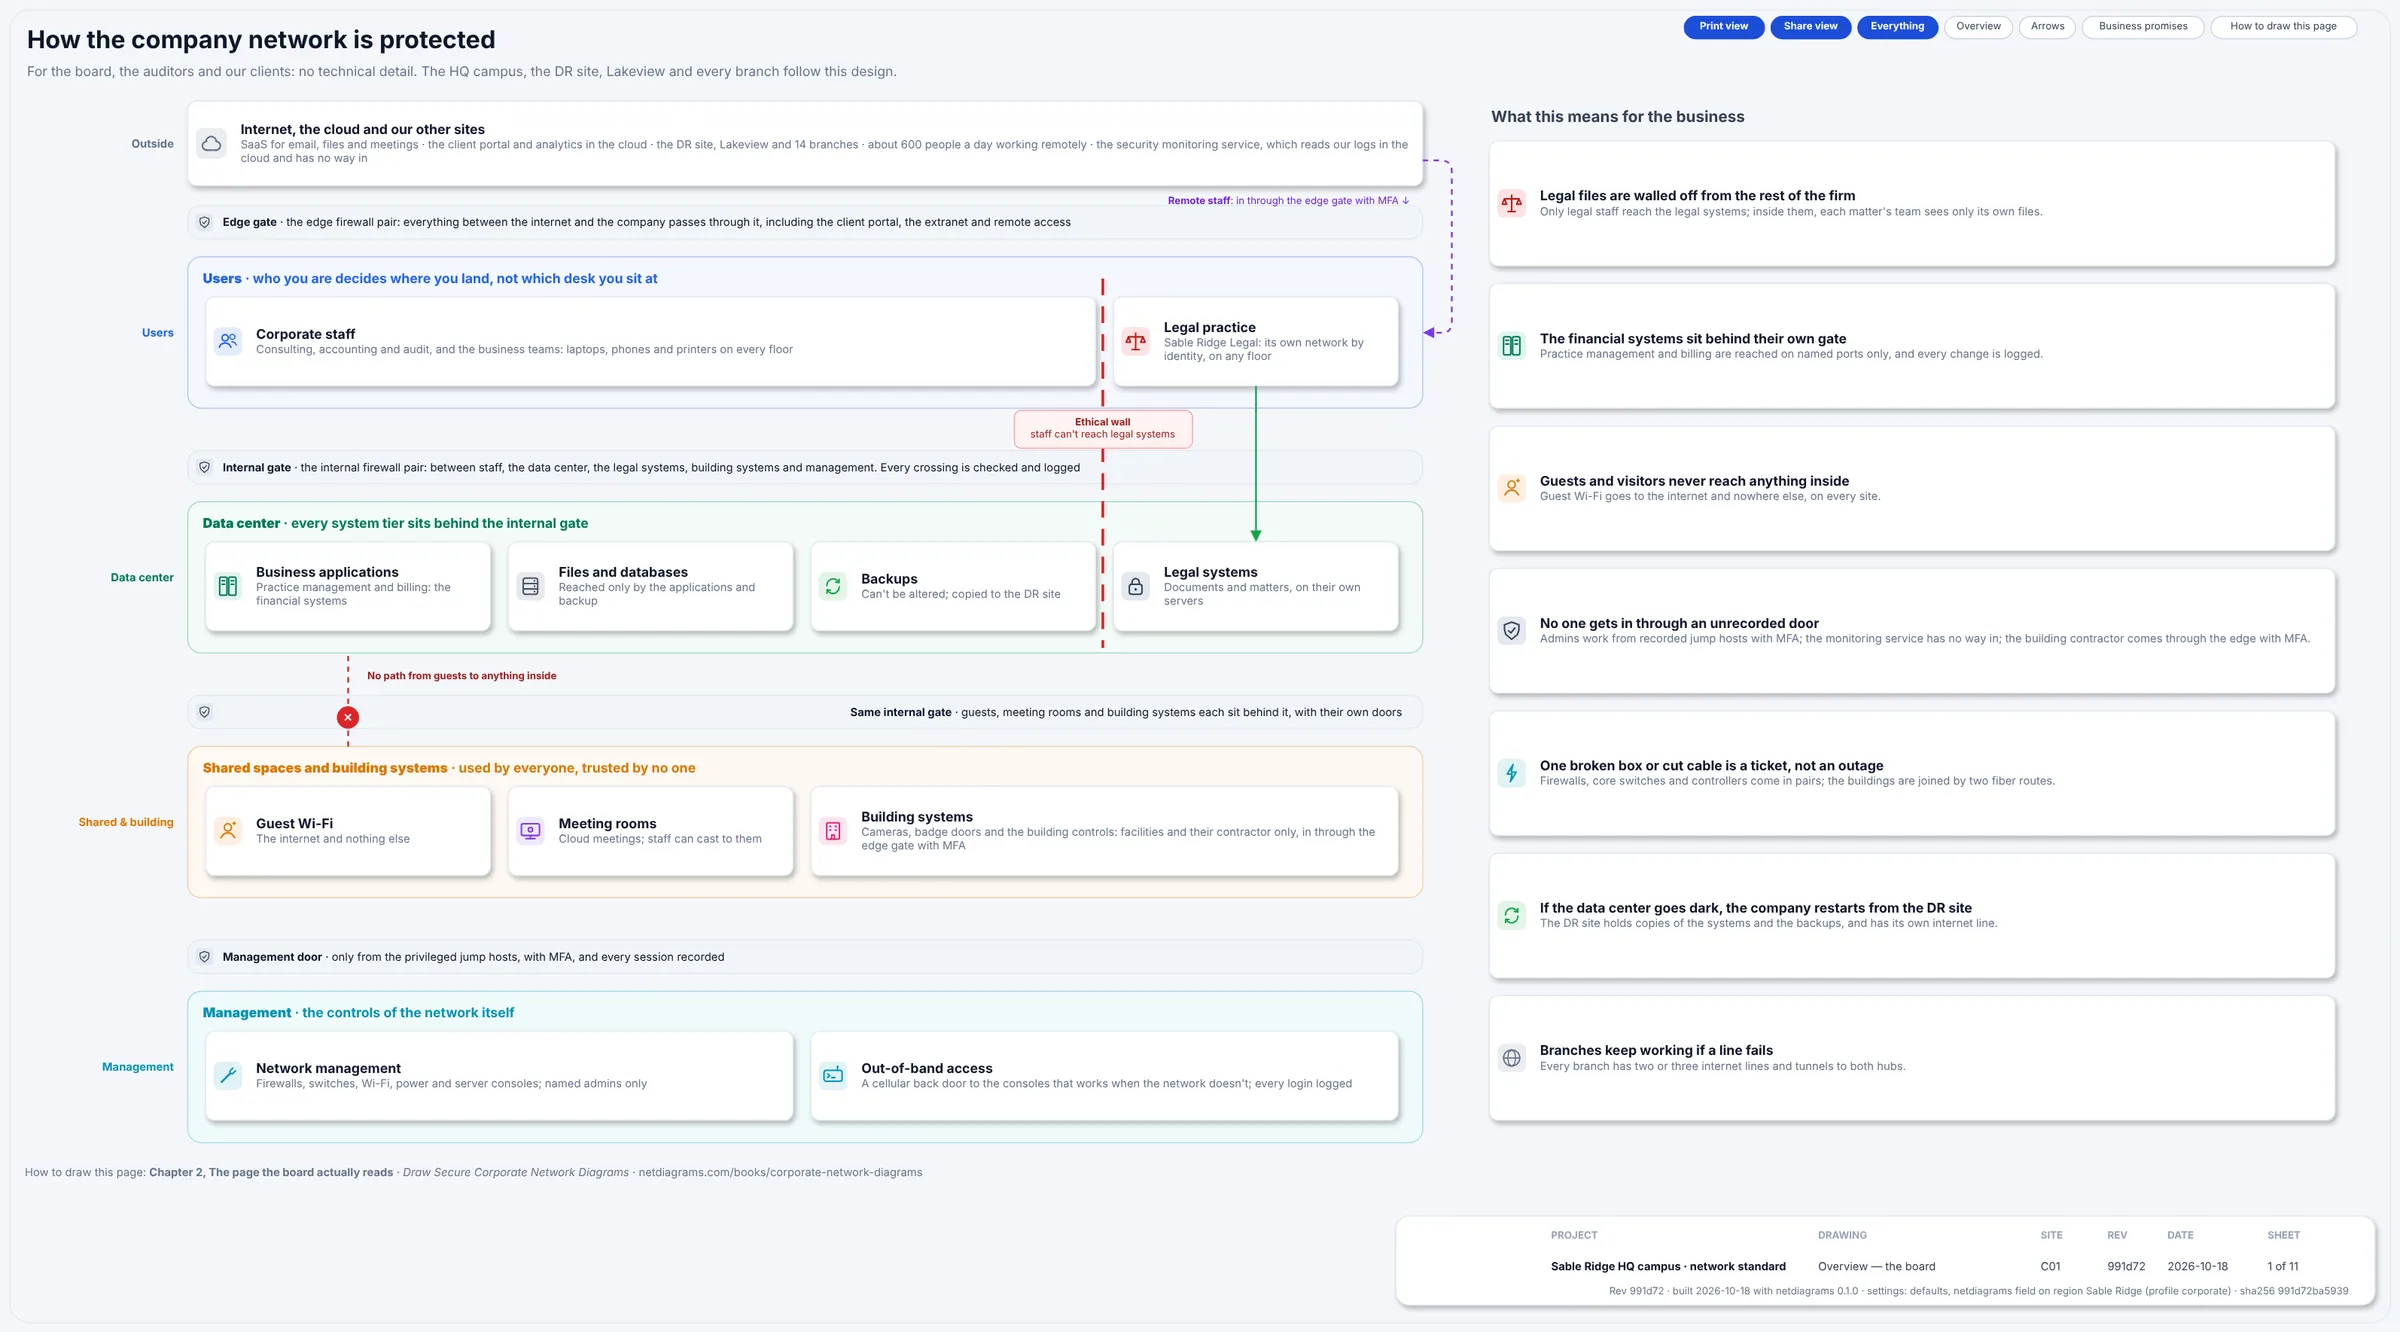This screenshot has height=1332, width=2400.
Task: Click the Meeting rooms screen icon
Action: point(531,831)
